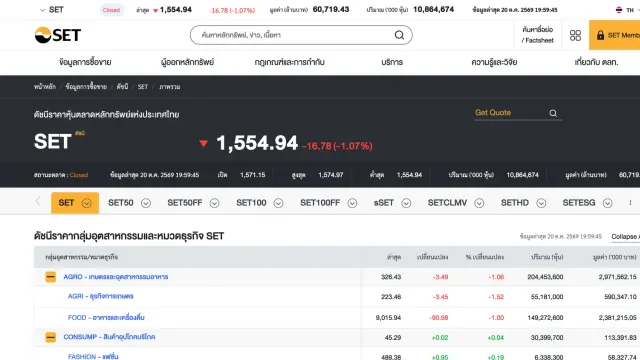Screen dimensions: 640x360
Task: Switch to the SETESG index tab
Action: click(579, 203)
